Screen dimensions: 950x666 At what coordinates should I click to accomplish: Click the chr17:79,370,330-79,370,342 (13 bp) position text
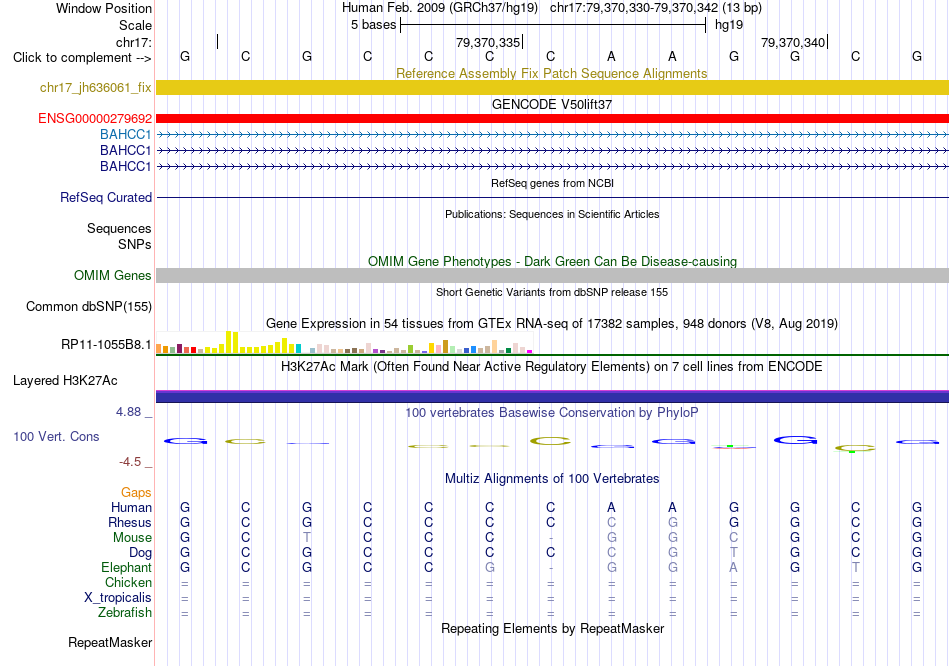(656, 8)
